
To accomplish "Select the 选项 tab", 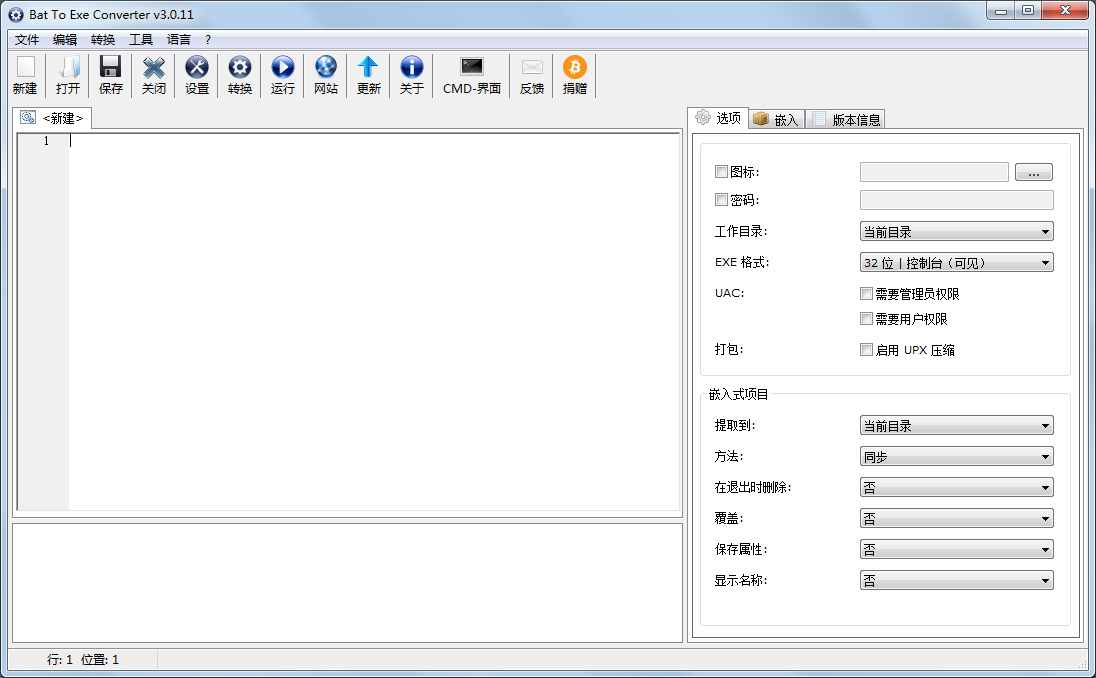I will click(x=719, y=118).
